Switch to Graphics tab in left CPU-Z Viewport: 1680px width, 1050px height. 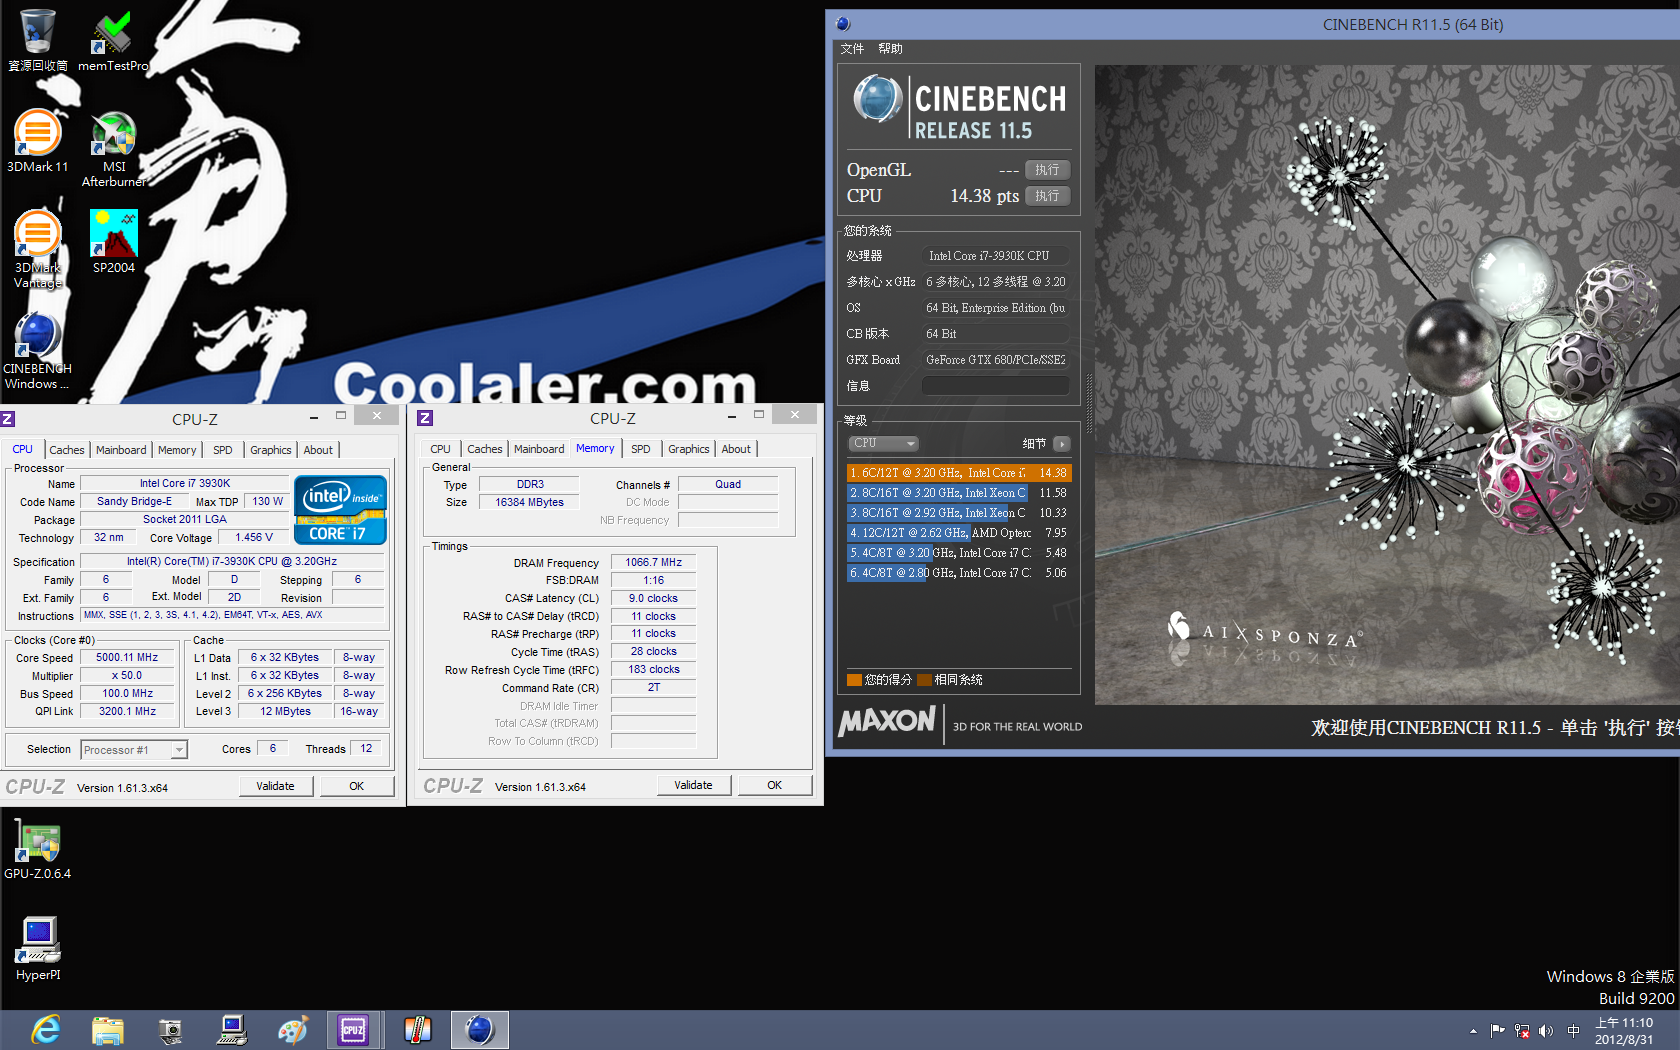[x=271, y=450]
